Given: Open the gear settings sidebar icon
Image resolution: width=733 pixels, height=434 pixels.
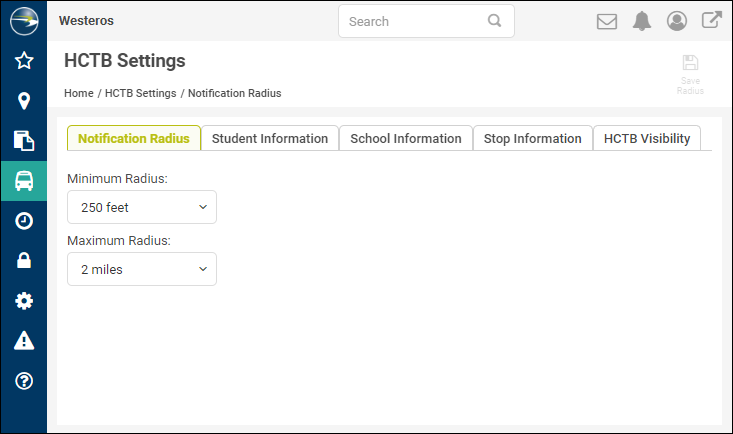Looking at the screenshot, I should click(x=24, y=301).
